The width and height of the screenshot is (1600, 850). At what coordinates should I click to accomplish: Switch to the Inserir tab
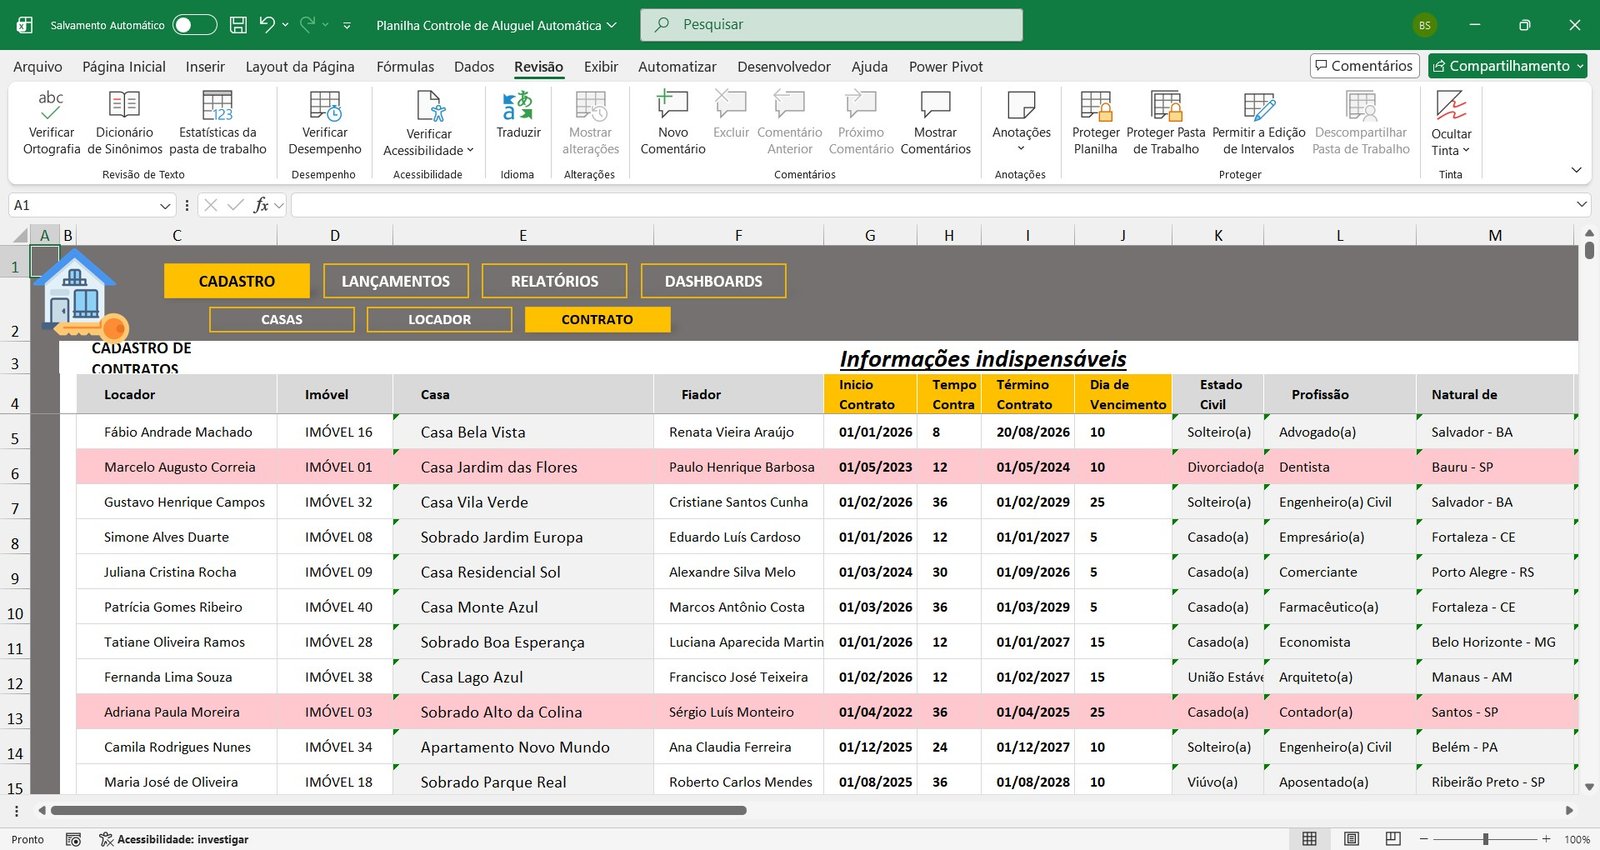point(205,66)
